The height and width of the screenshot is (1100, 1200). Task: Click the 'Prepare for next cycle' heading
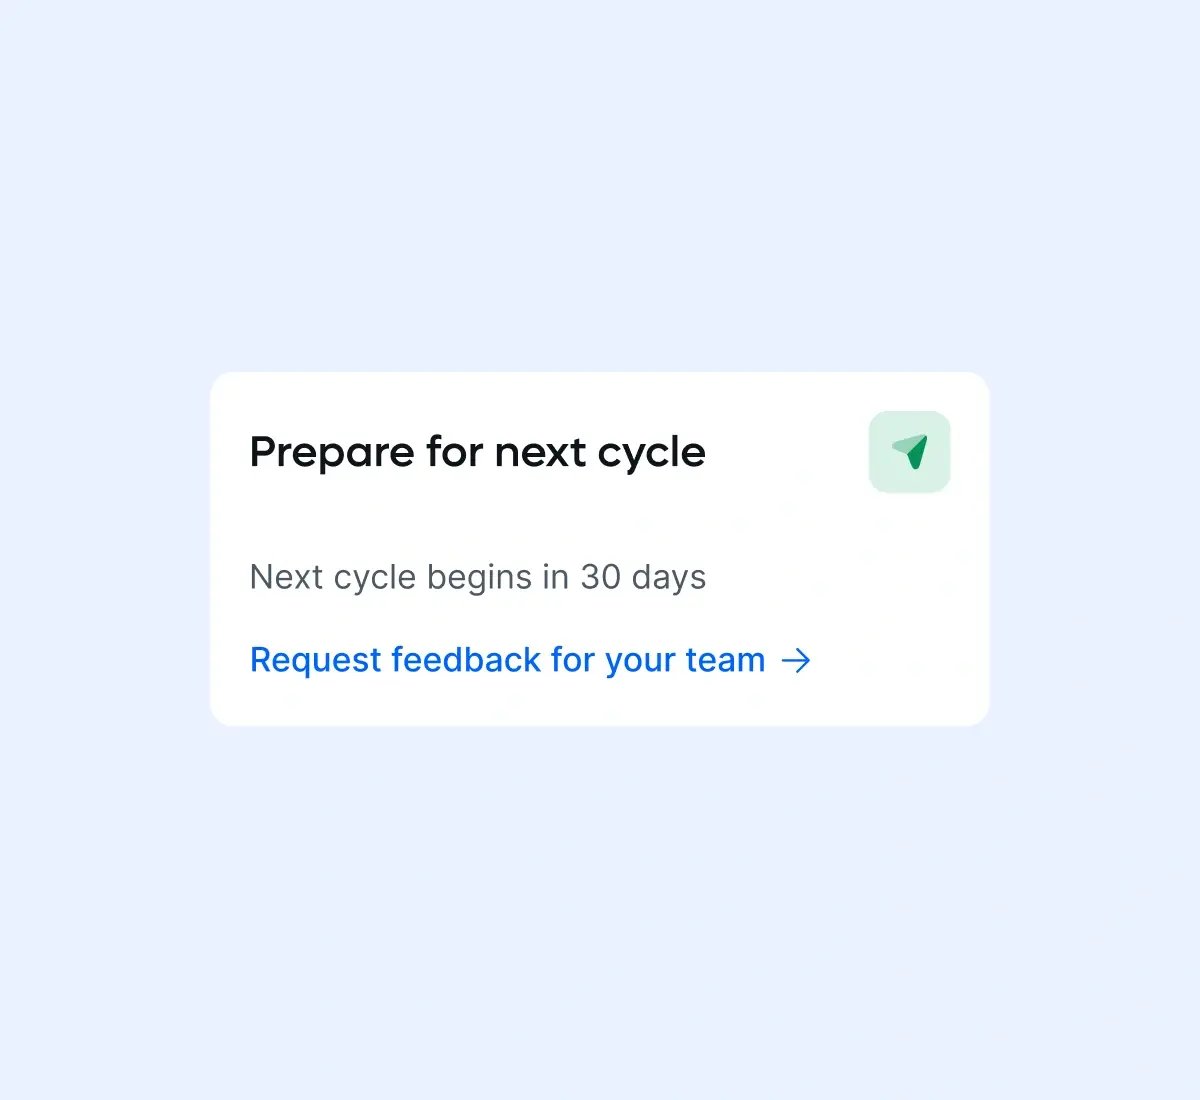tap(477, 452)
